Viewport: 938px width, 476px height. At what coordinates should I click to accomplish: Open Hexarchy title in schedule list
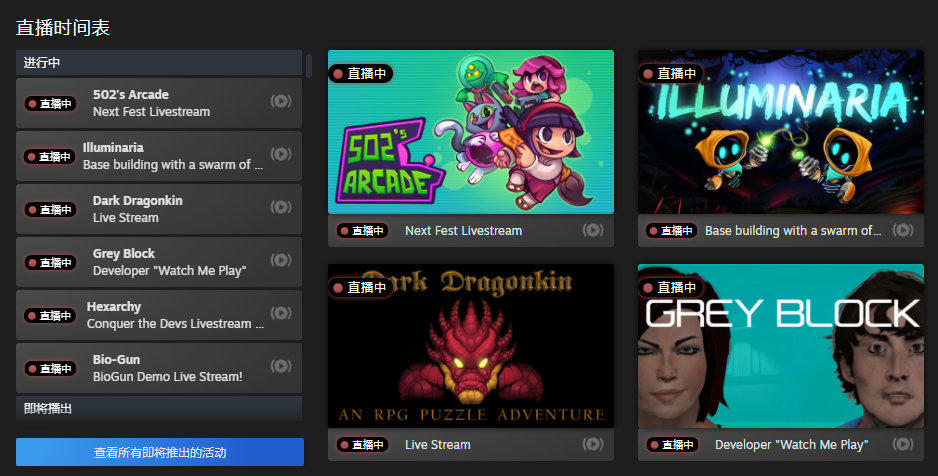click(x=114, y=306)
